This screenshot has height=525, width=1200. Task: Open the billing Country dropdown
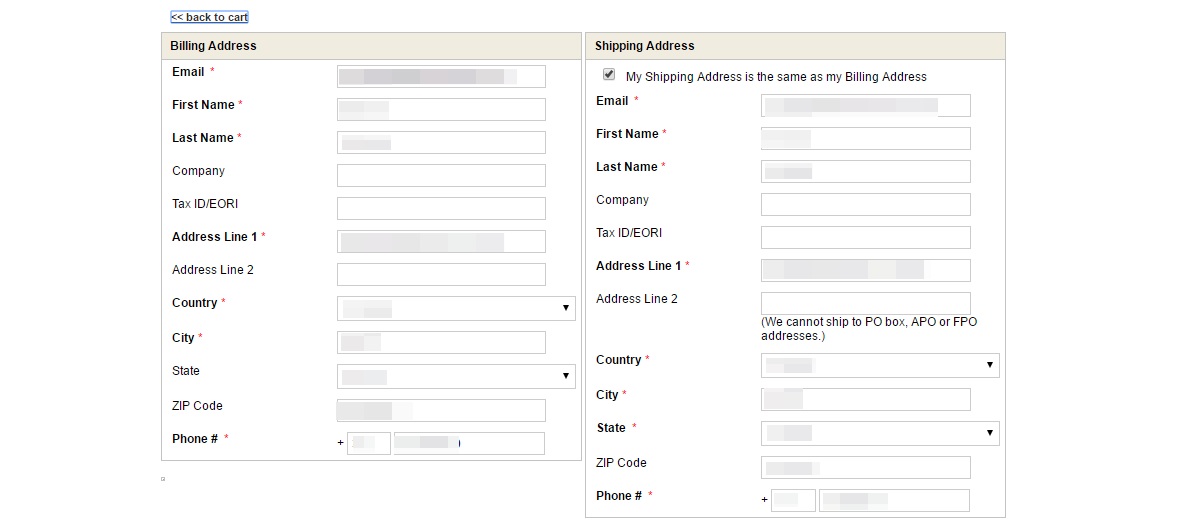[x=456, y=308]
